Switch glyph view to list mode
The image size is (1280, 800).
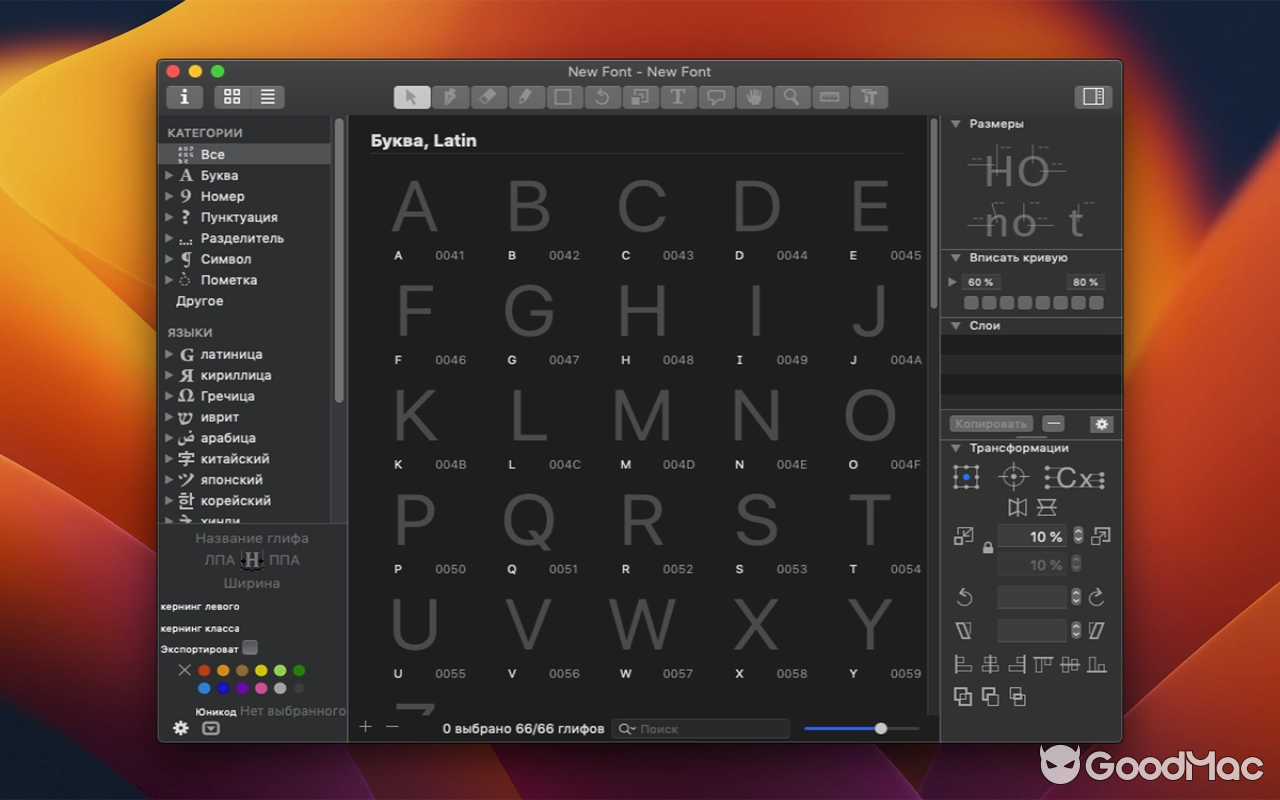point(266,97)
